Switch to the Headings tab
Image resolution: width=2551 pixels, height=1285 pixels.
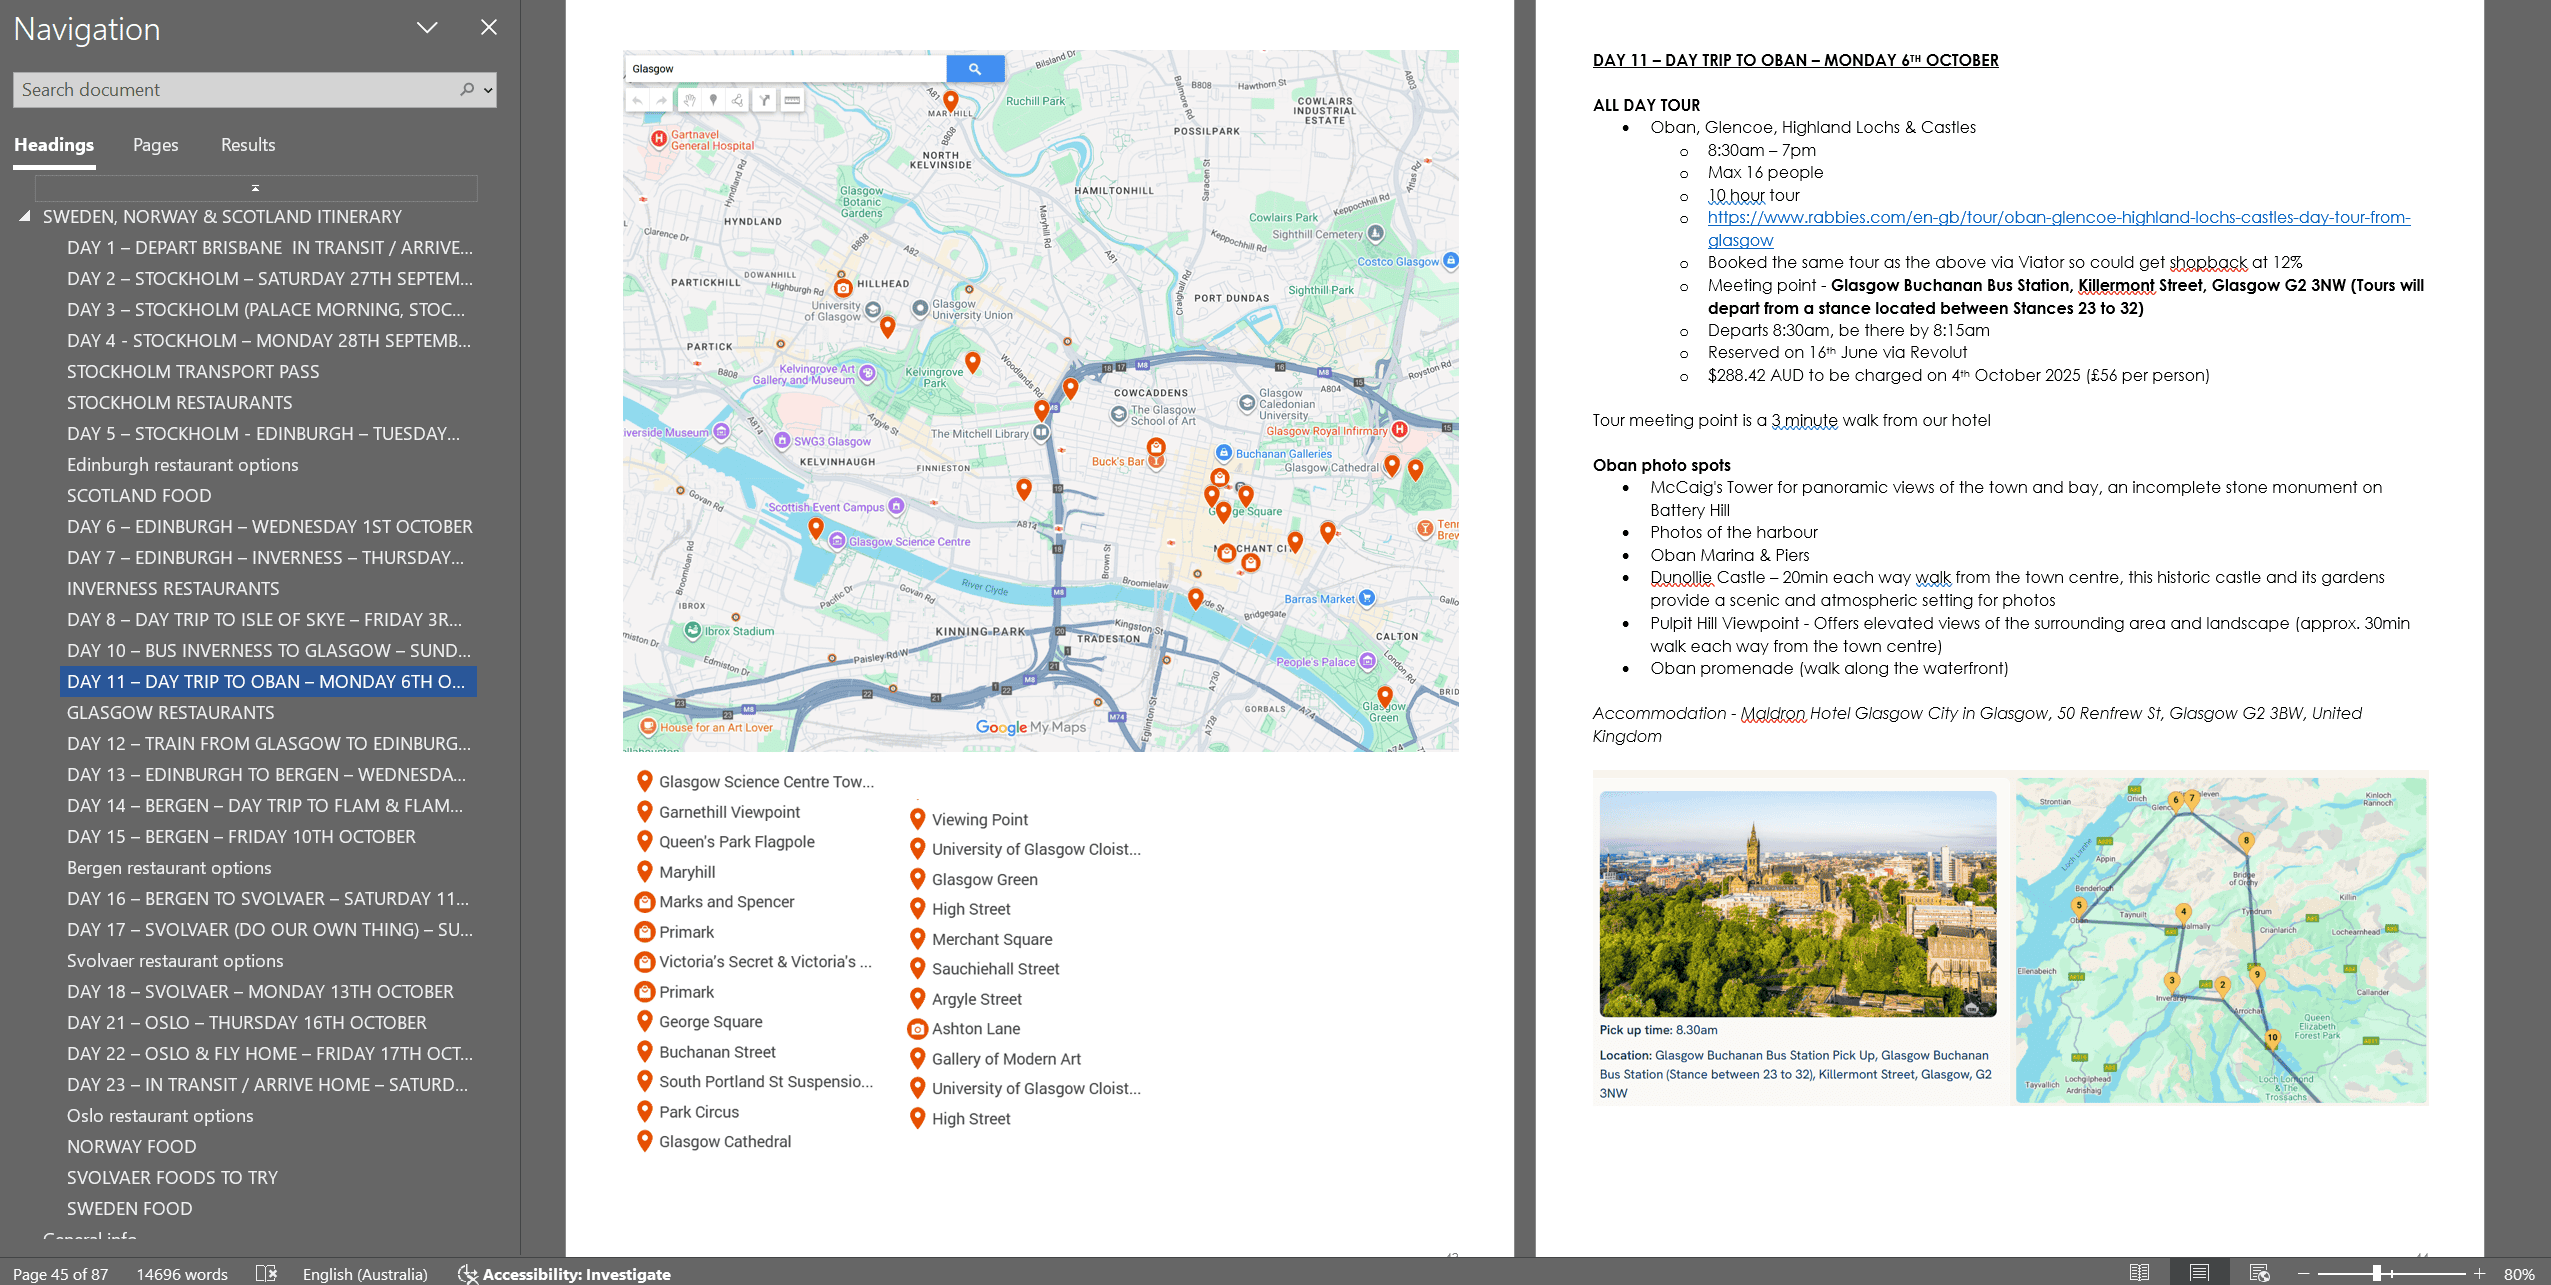pos(54,145)
